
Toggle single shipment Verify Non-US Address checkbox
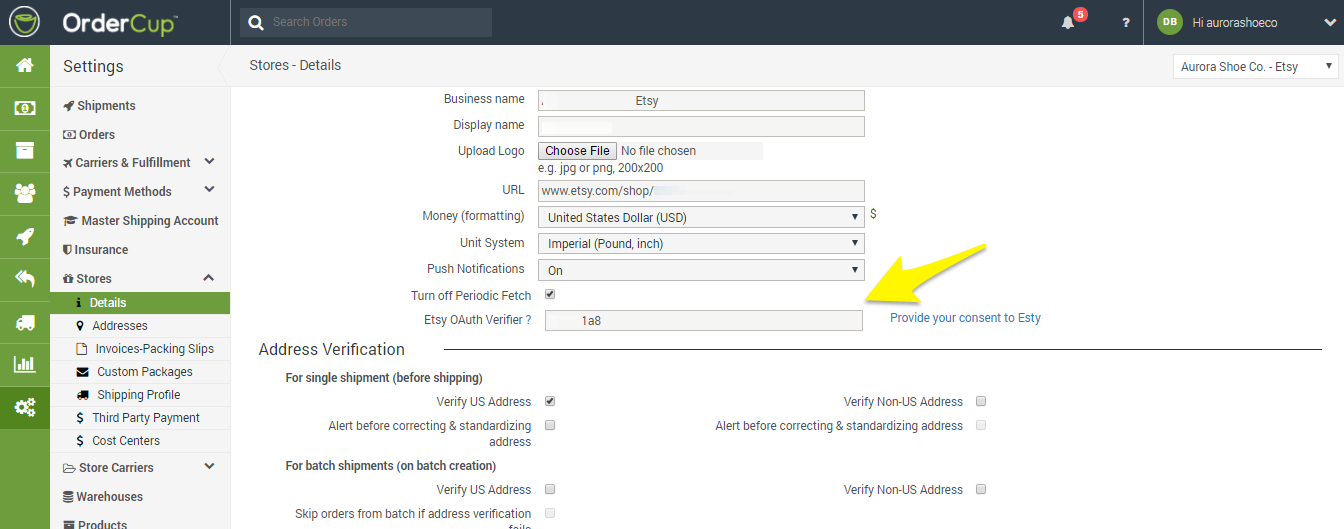pos(981,401)
